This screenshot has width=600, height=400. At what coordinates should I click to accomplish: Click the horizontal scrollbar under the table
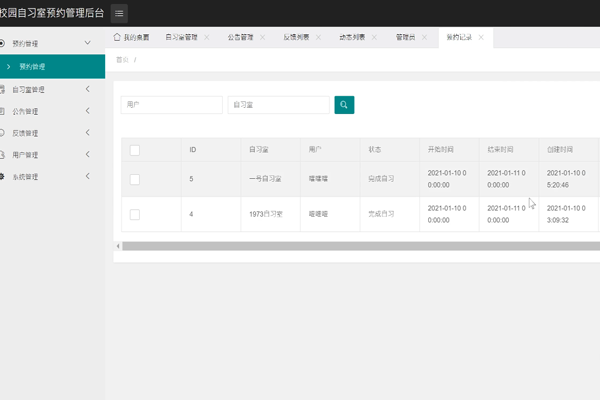tap(350, 245)
